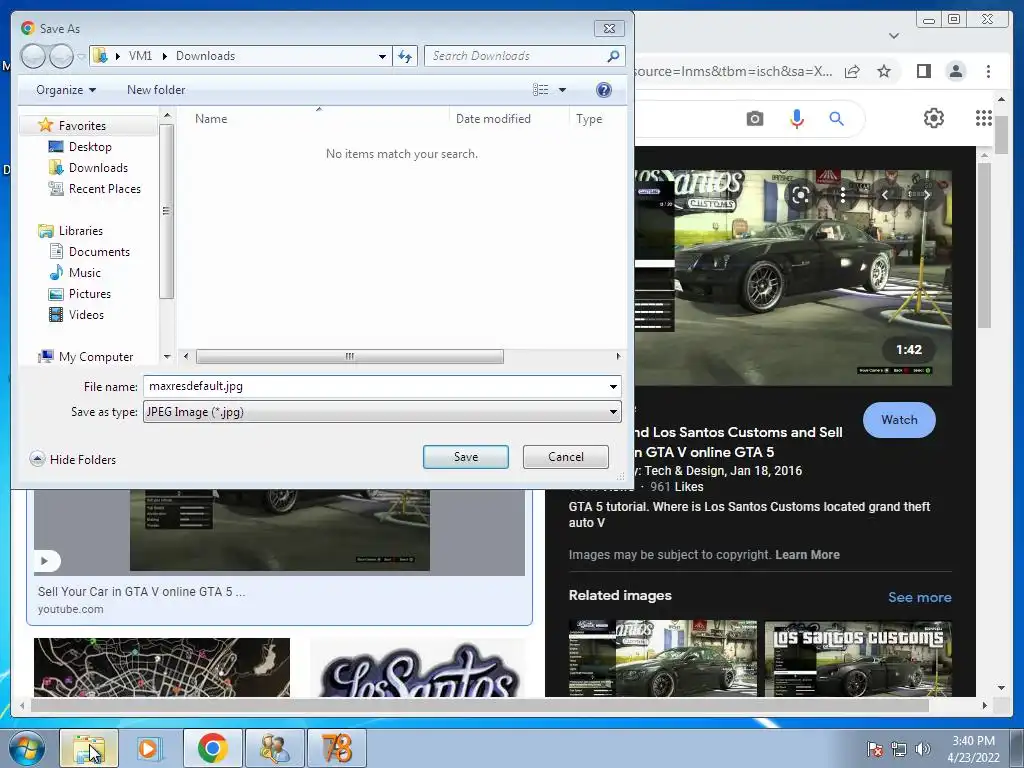
Task: Select Downloads under Favorites
Action: (x=98, y=168)
